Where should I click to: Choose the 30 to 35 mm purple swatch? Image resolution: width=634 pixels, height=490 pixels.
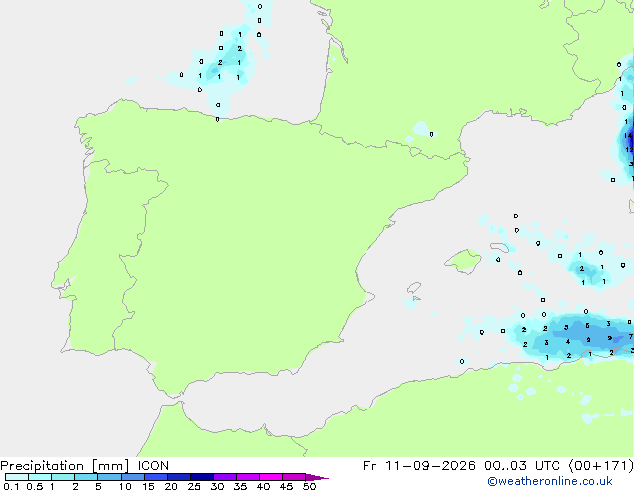point(225,477)
